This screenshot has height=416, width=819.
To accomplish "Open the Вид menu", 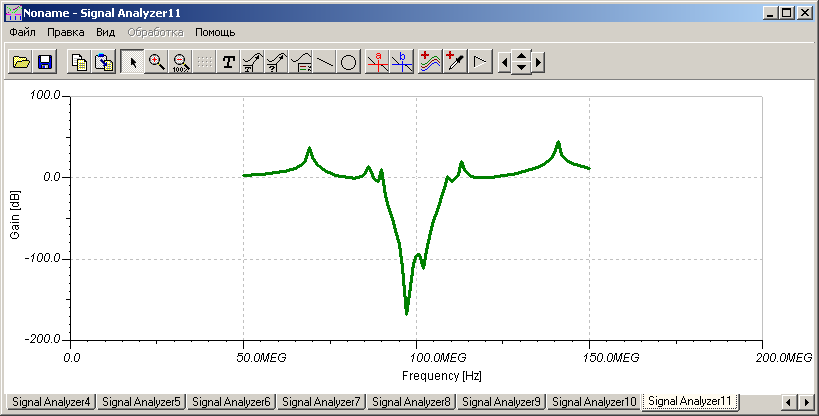I will 106,32.
